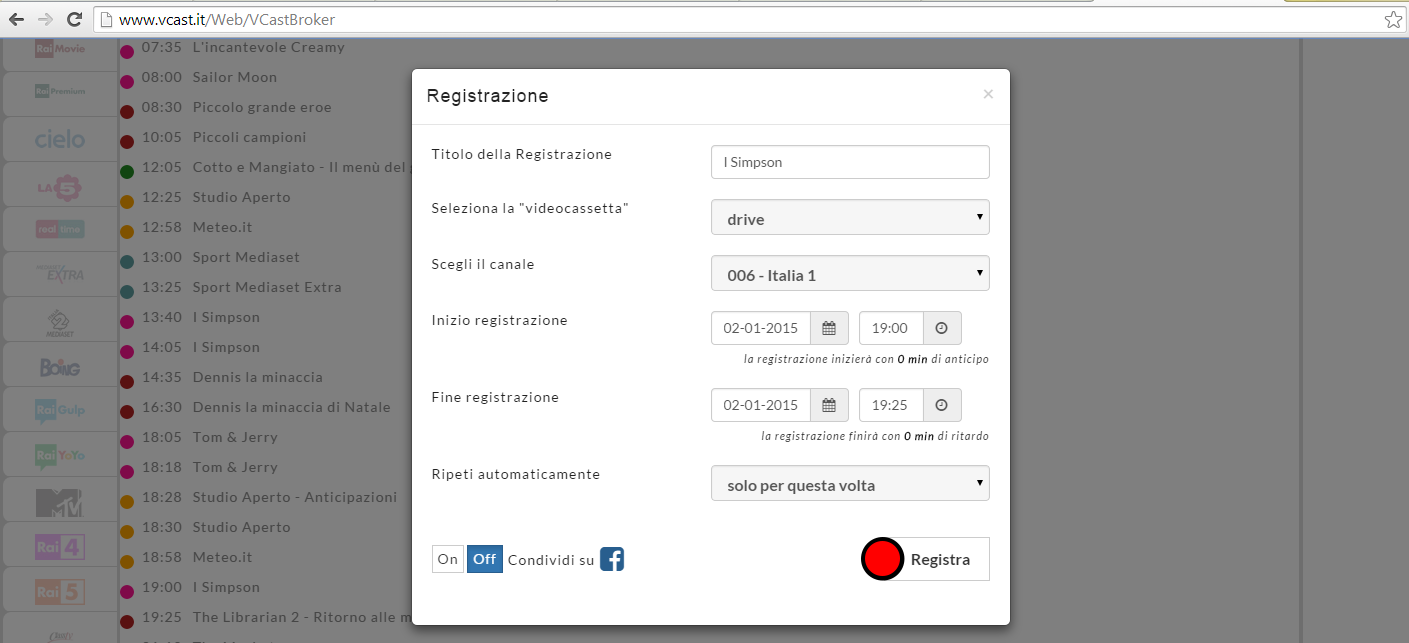Switch sharing toggle to On

pos(448,559)
